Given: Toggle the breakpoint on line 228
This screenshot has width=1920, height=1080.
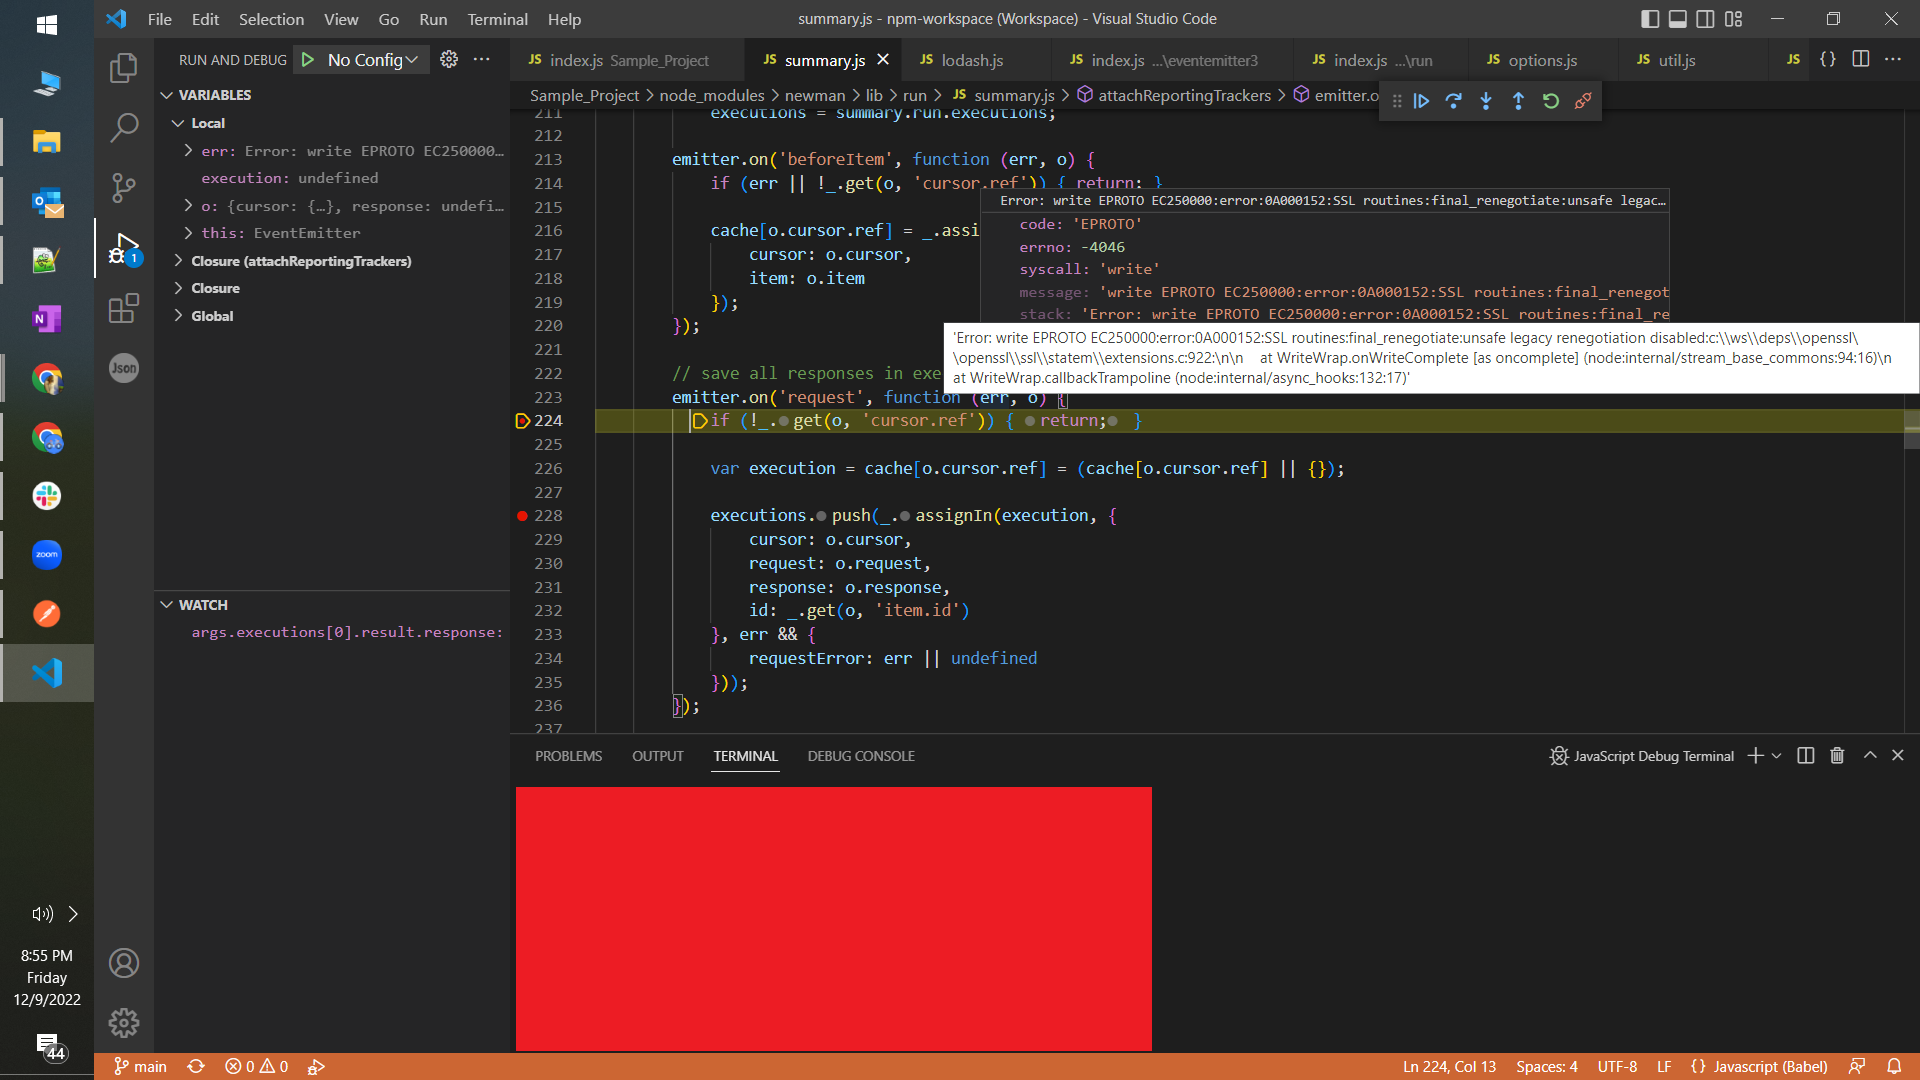Looking at the screenshot, I should point(523,516).
